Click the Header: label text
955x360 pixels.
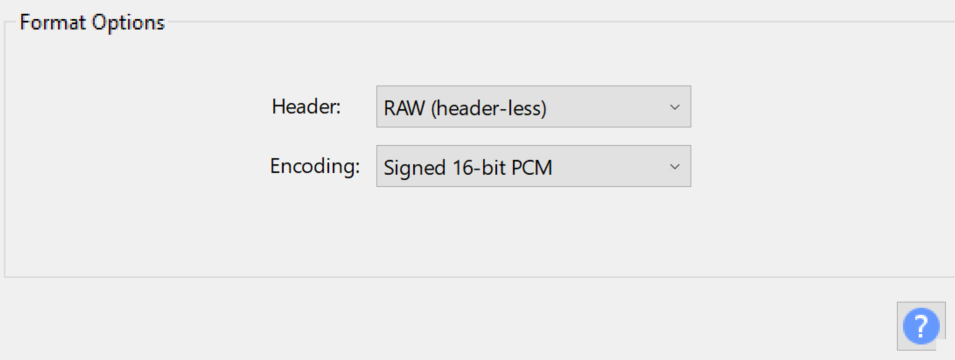pos(306,107)
